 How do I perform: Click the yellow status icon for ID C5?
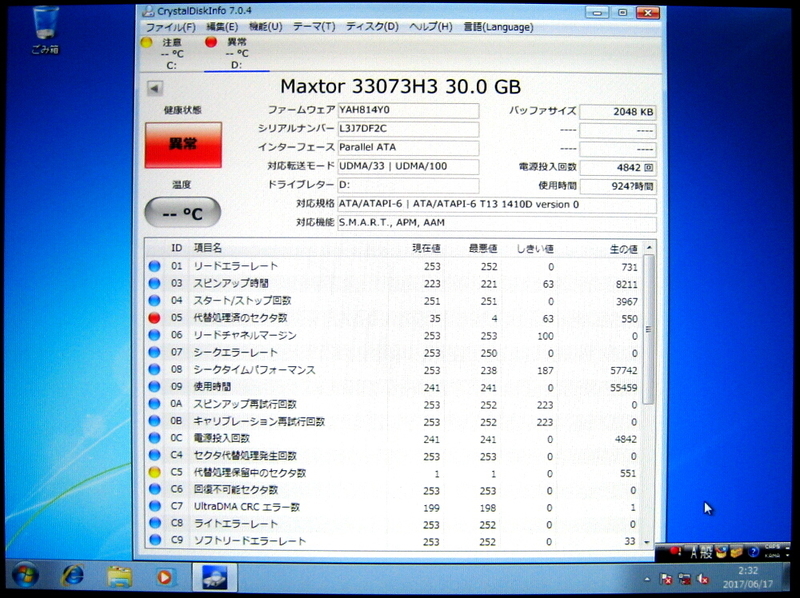point(155,472)
